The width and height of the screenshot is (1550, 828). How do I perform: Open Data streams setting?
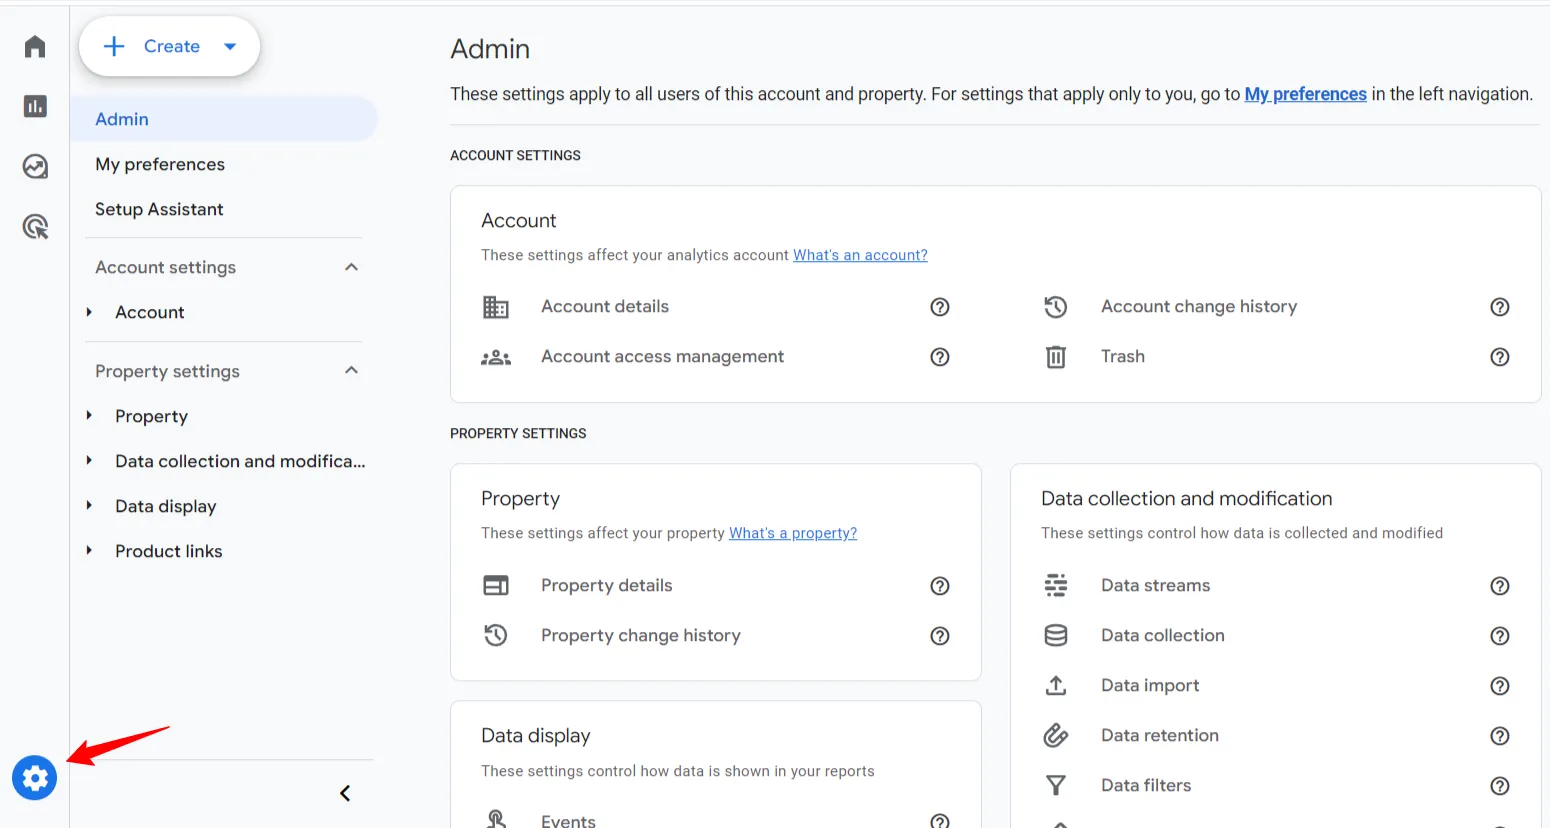point(1156,586)
